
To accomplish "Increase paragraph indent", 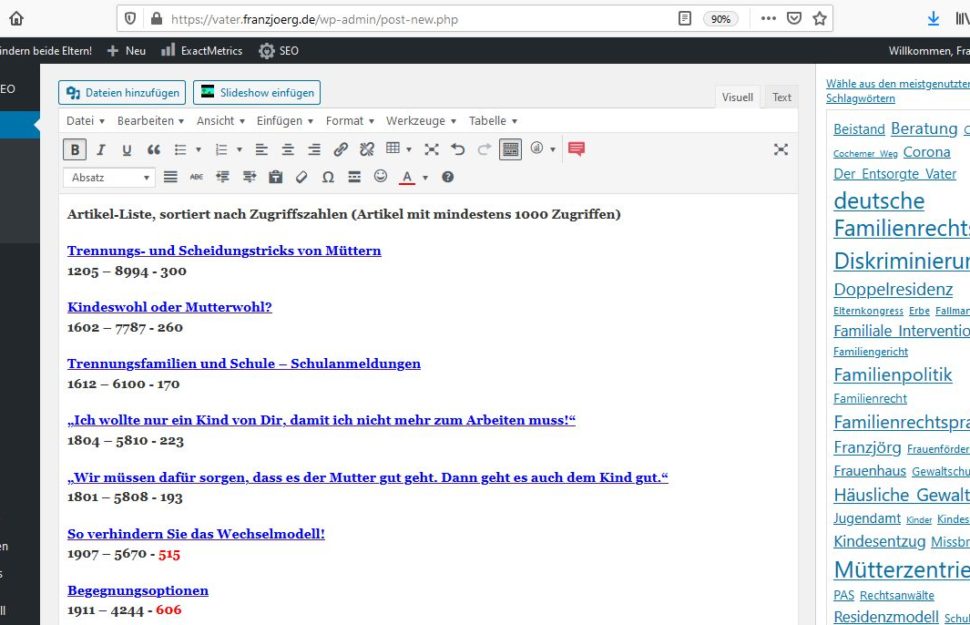I will coord(249,178).
